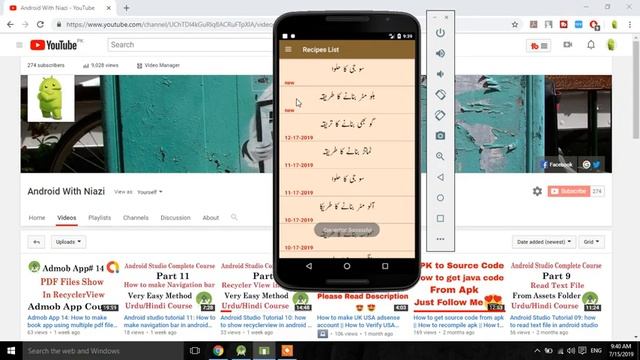Open View as Yourself dropdown
This screenshot has height=360, width=640.
149,192
